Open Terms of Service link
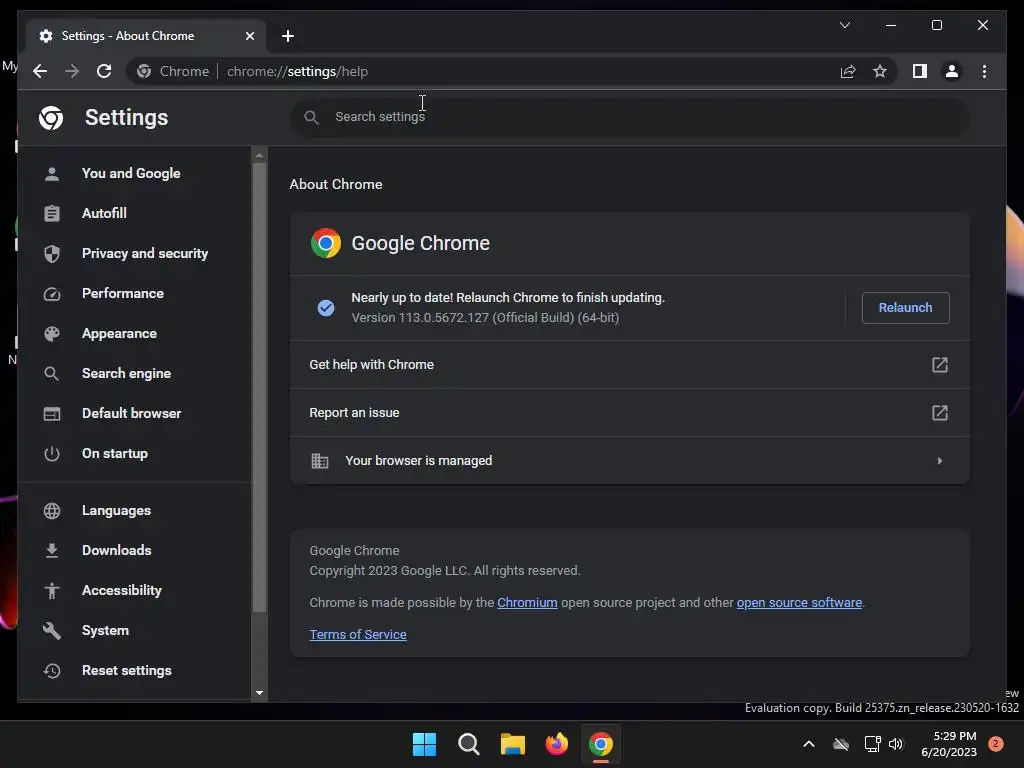Image resolution: width=1024 pixels, height=768 pixels. [x=358, y=634]
